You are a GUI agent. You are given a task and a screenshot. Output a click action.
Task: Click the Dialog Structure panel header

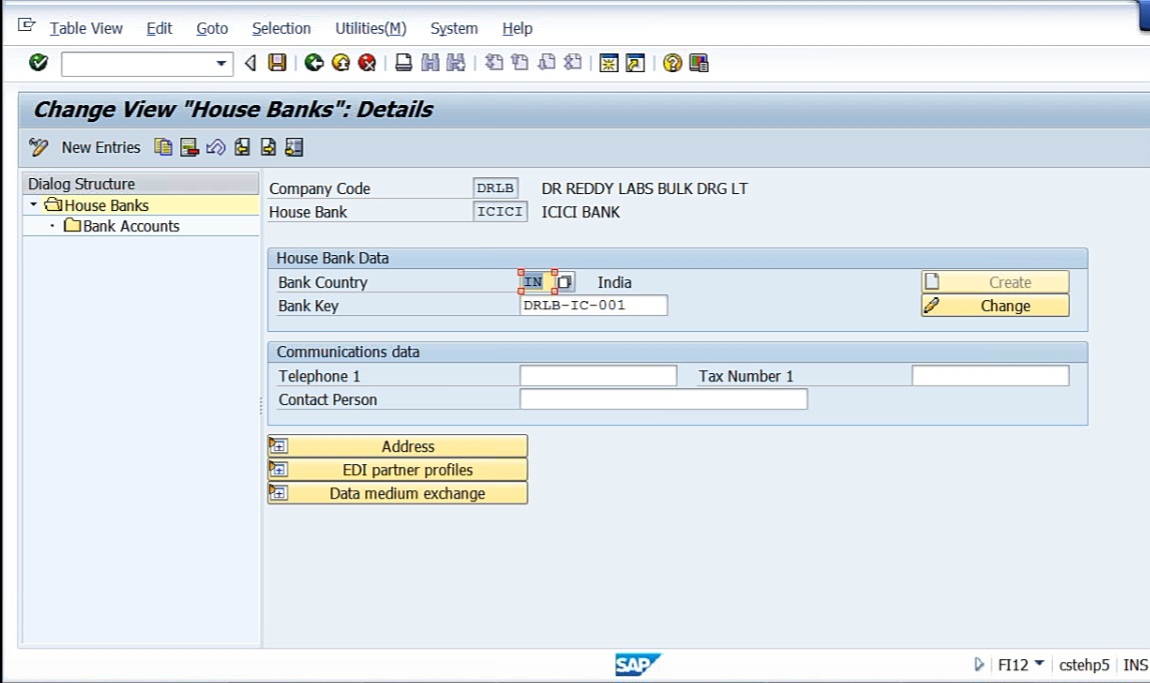pyautogui.click(x=141, y=183)
